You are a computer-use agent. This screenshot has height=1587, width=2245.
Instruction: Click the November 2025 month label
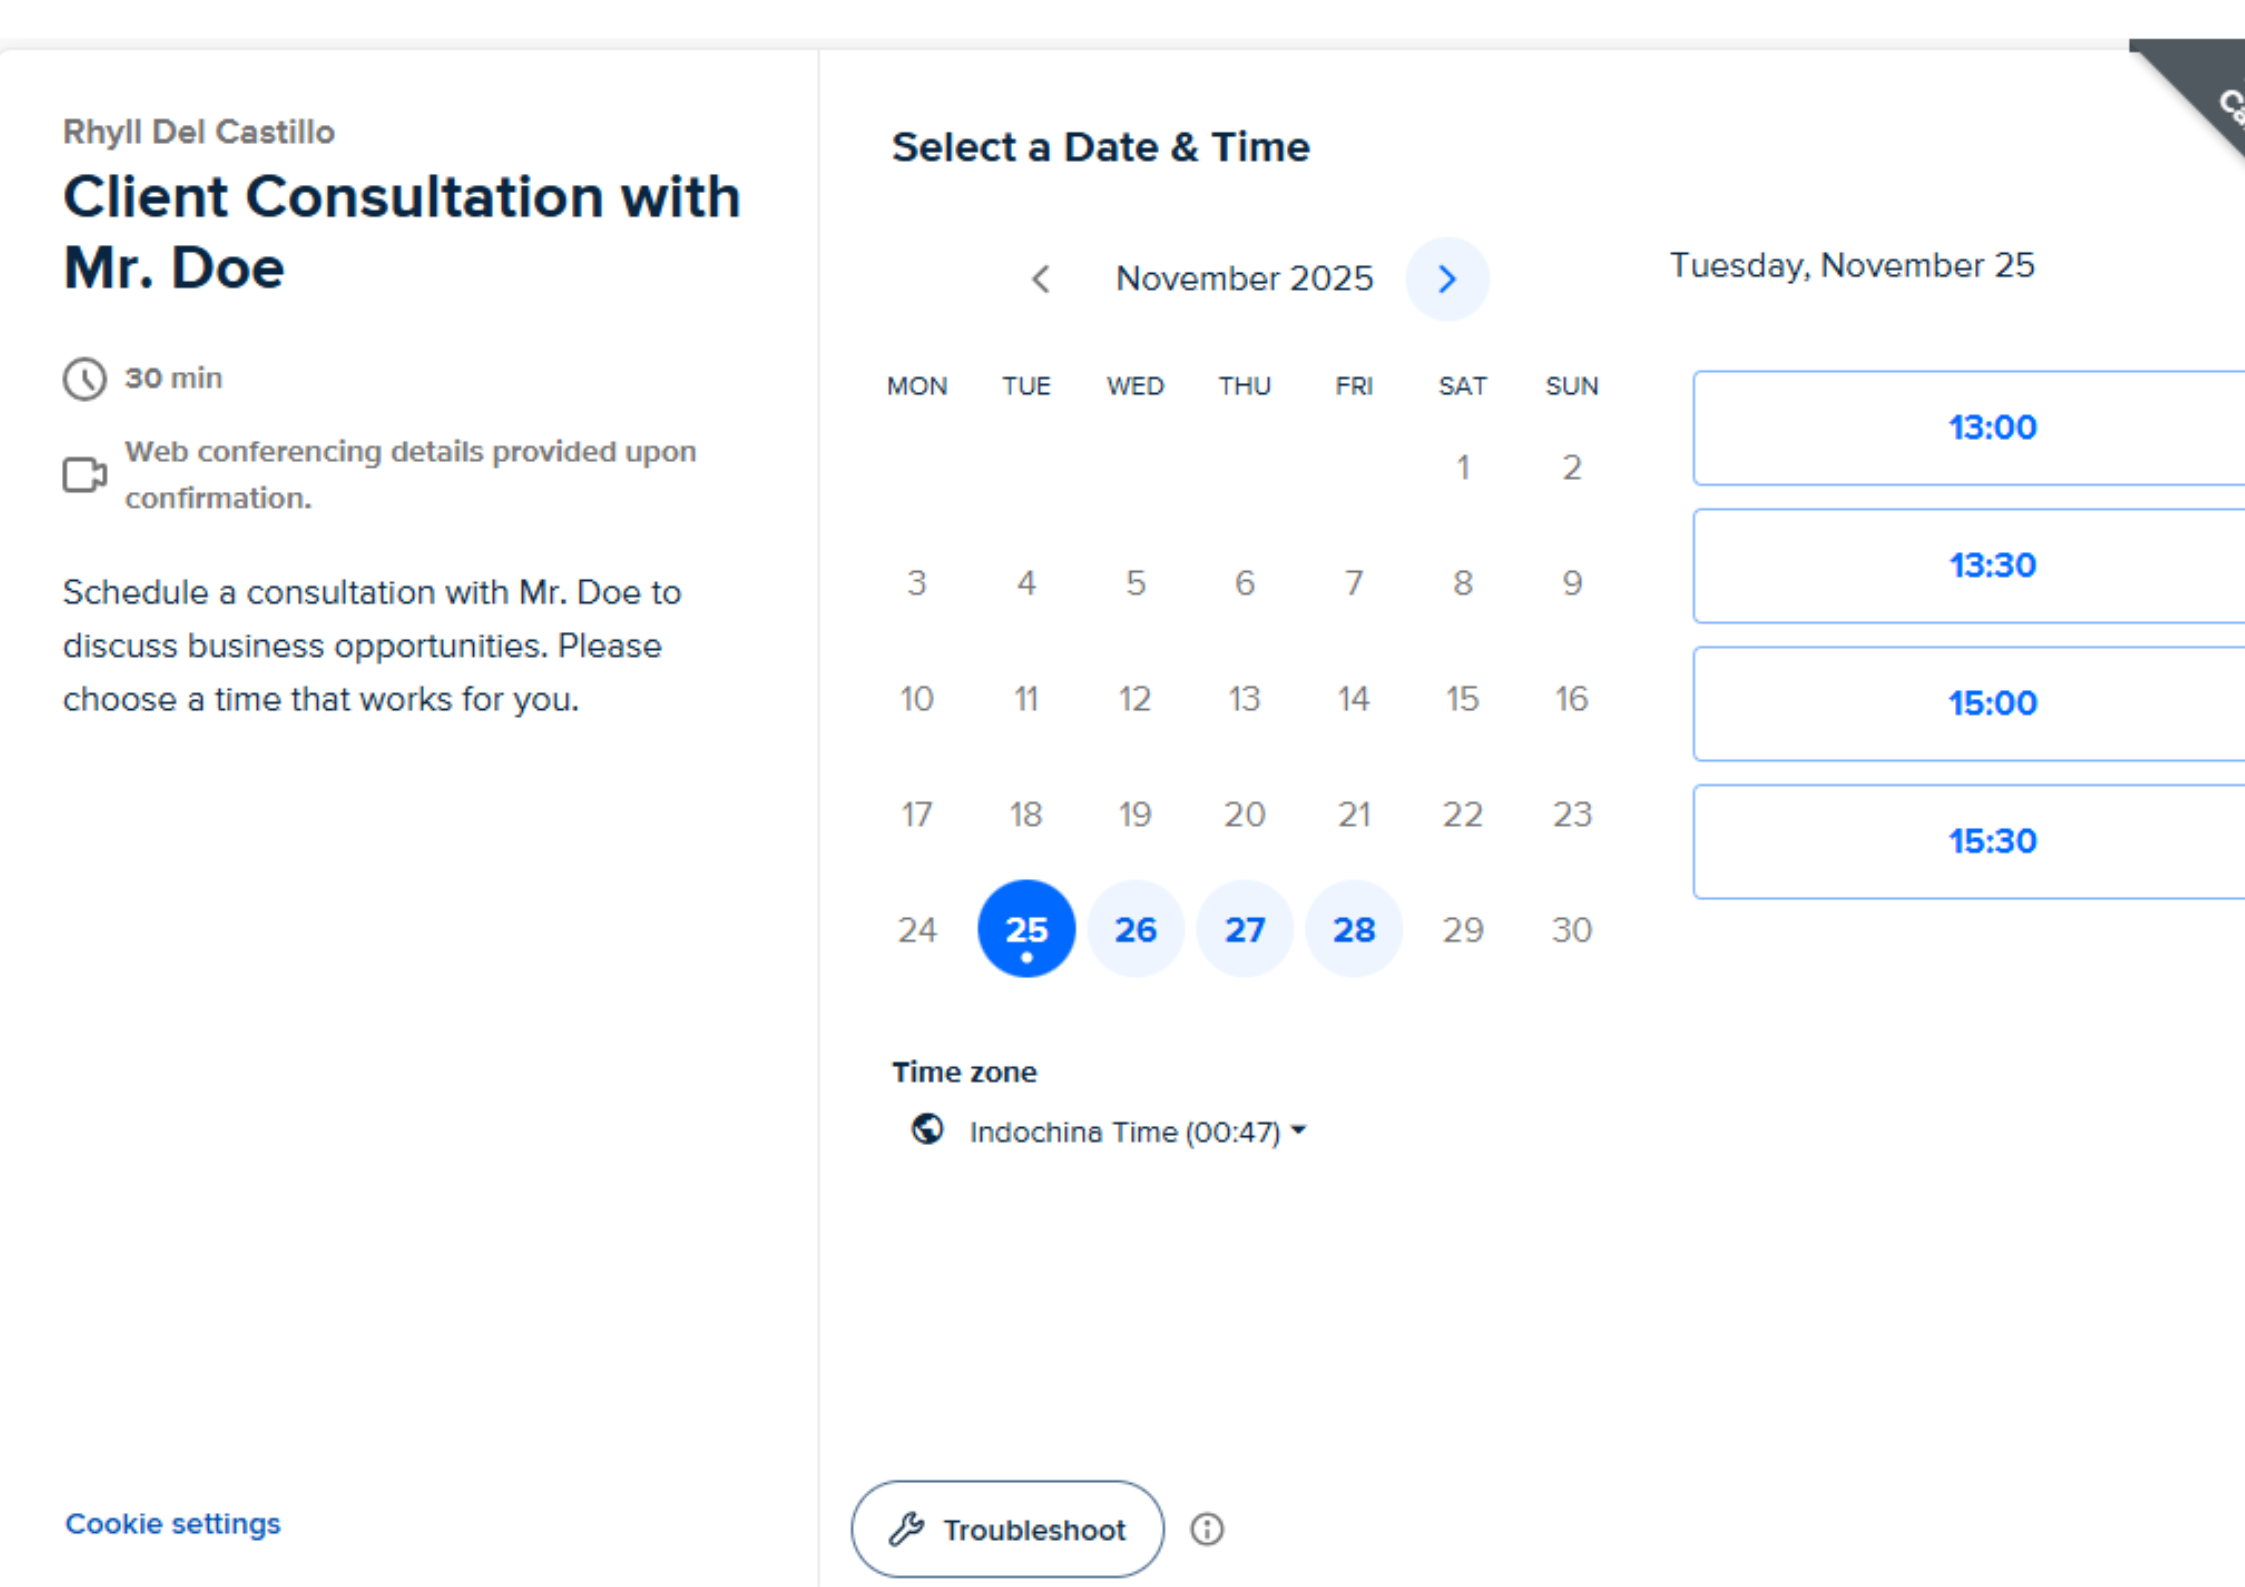coord(1244,279)
